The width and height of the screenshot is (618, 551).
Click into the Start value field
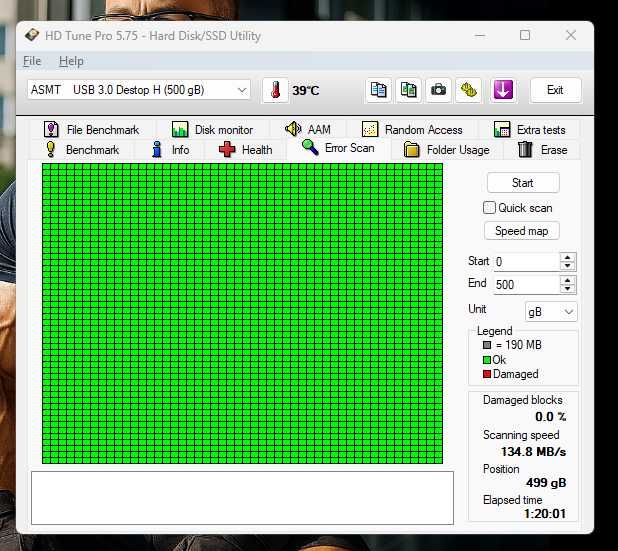coord(527,262)
